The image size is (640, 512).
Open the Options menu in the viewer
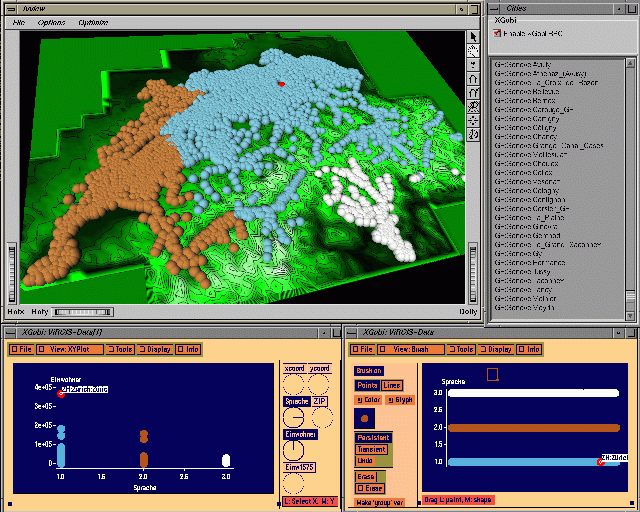click(x=51, y=21)
